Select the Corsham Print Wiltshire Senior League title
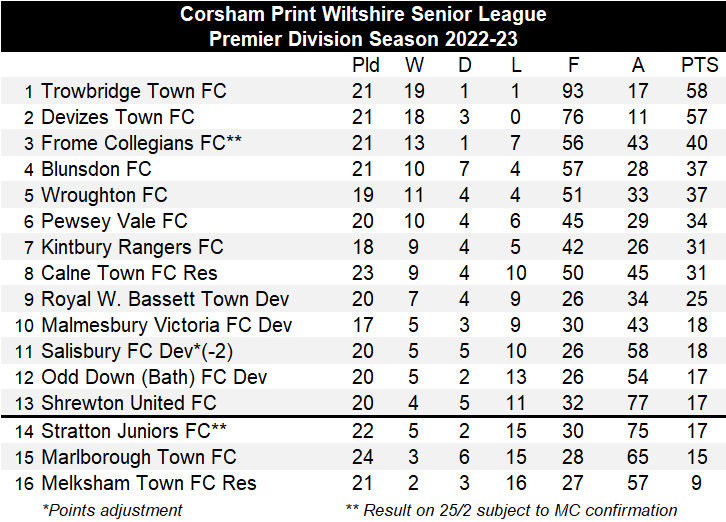 tap(363, 15)
